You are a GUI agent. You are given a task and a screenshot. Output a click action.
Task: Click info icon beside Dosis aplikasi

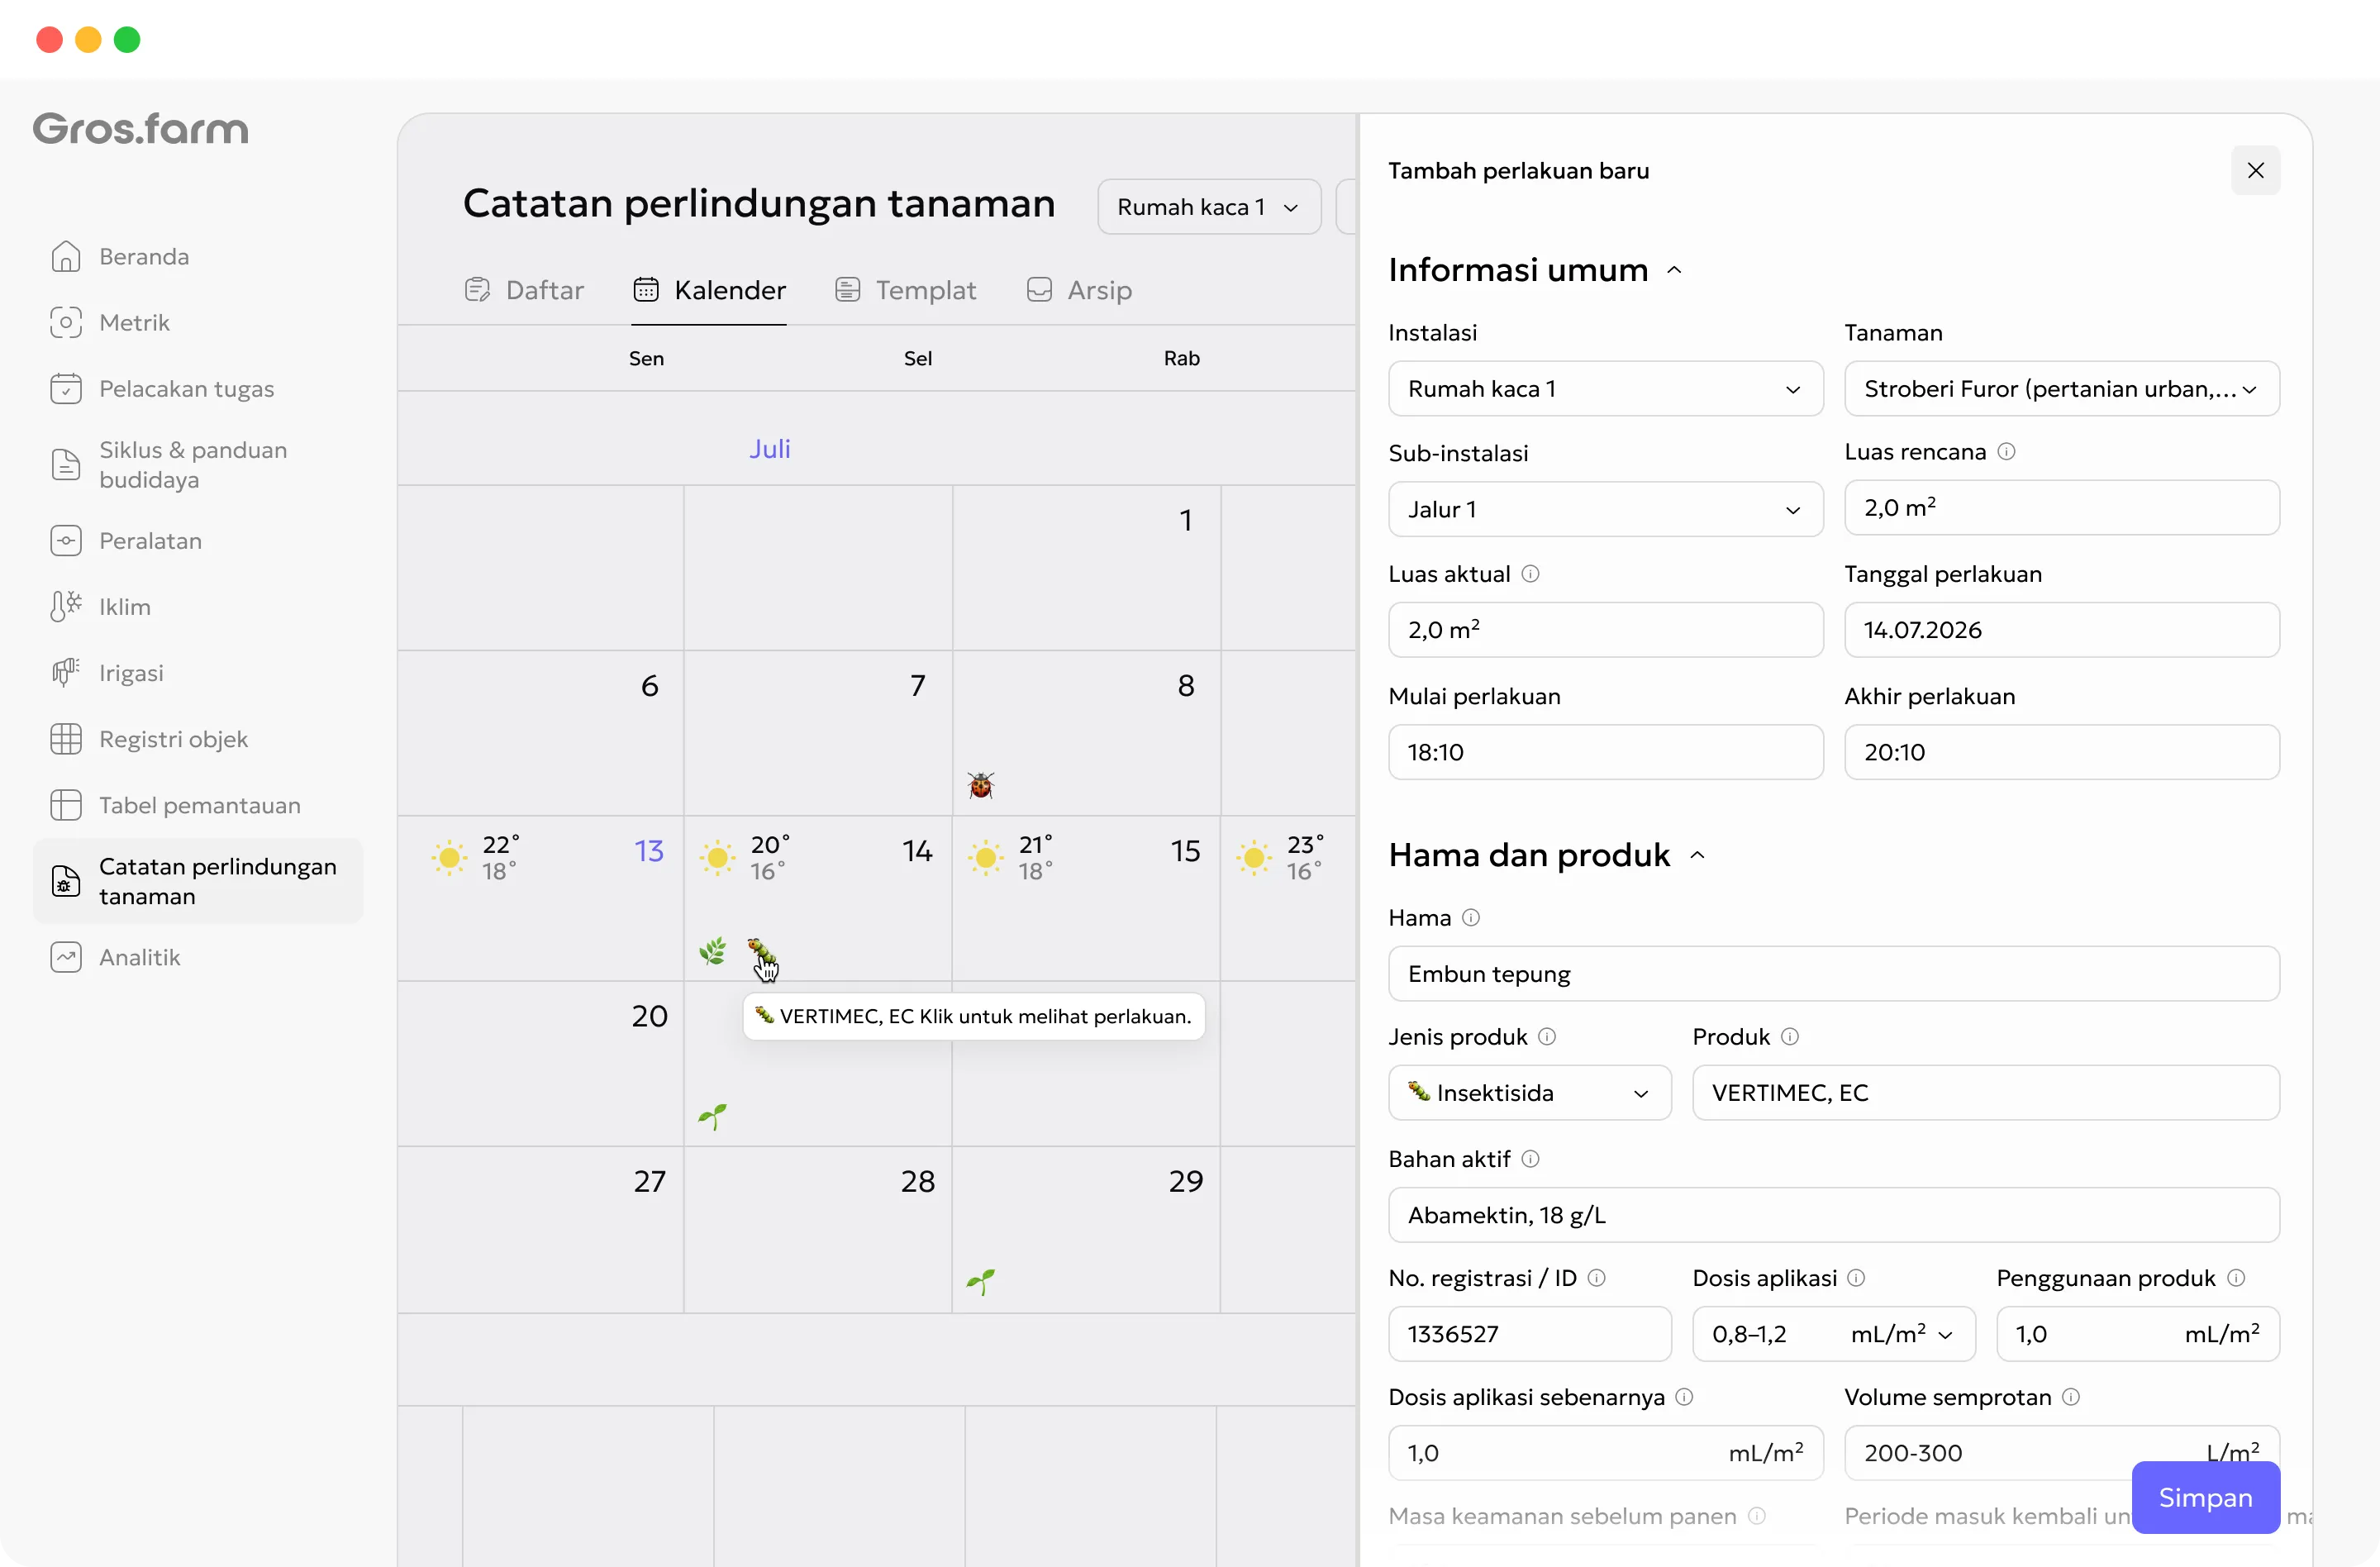coord(1856,1277)
